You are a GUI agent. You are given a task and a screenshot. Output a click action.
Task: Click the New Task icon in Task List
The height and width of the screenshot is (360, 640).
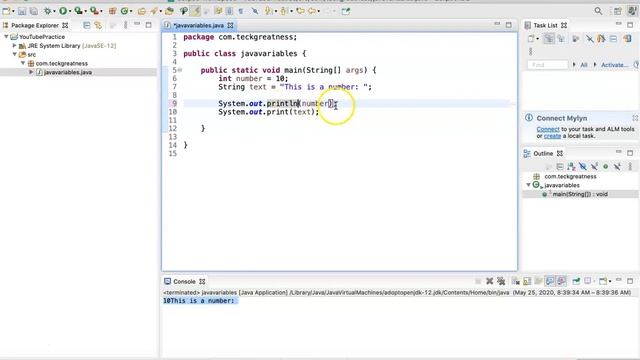[531, 39]
